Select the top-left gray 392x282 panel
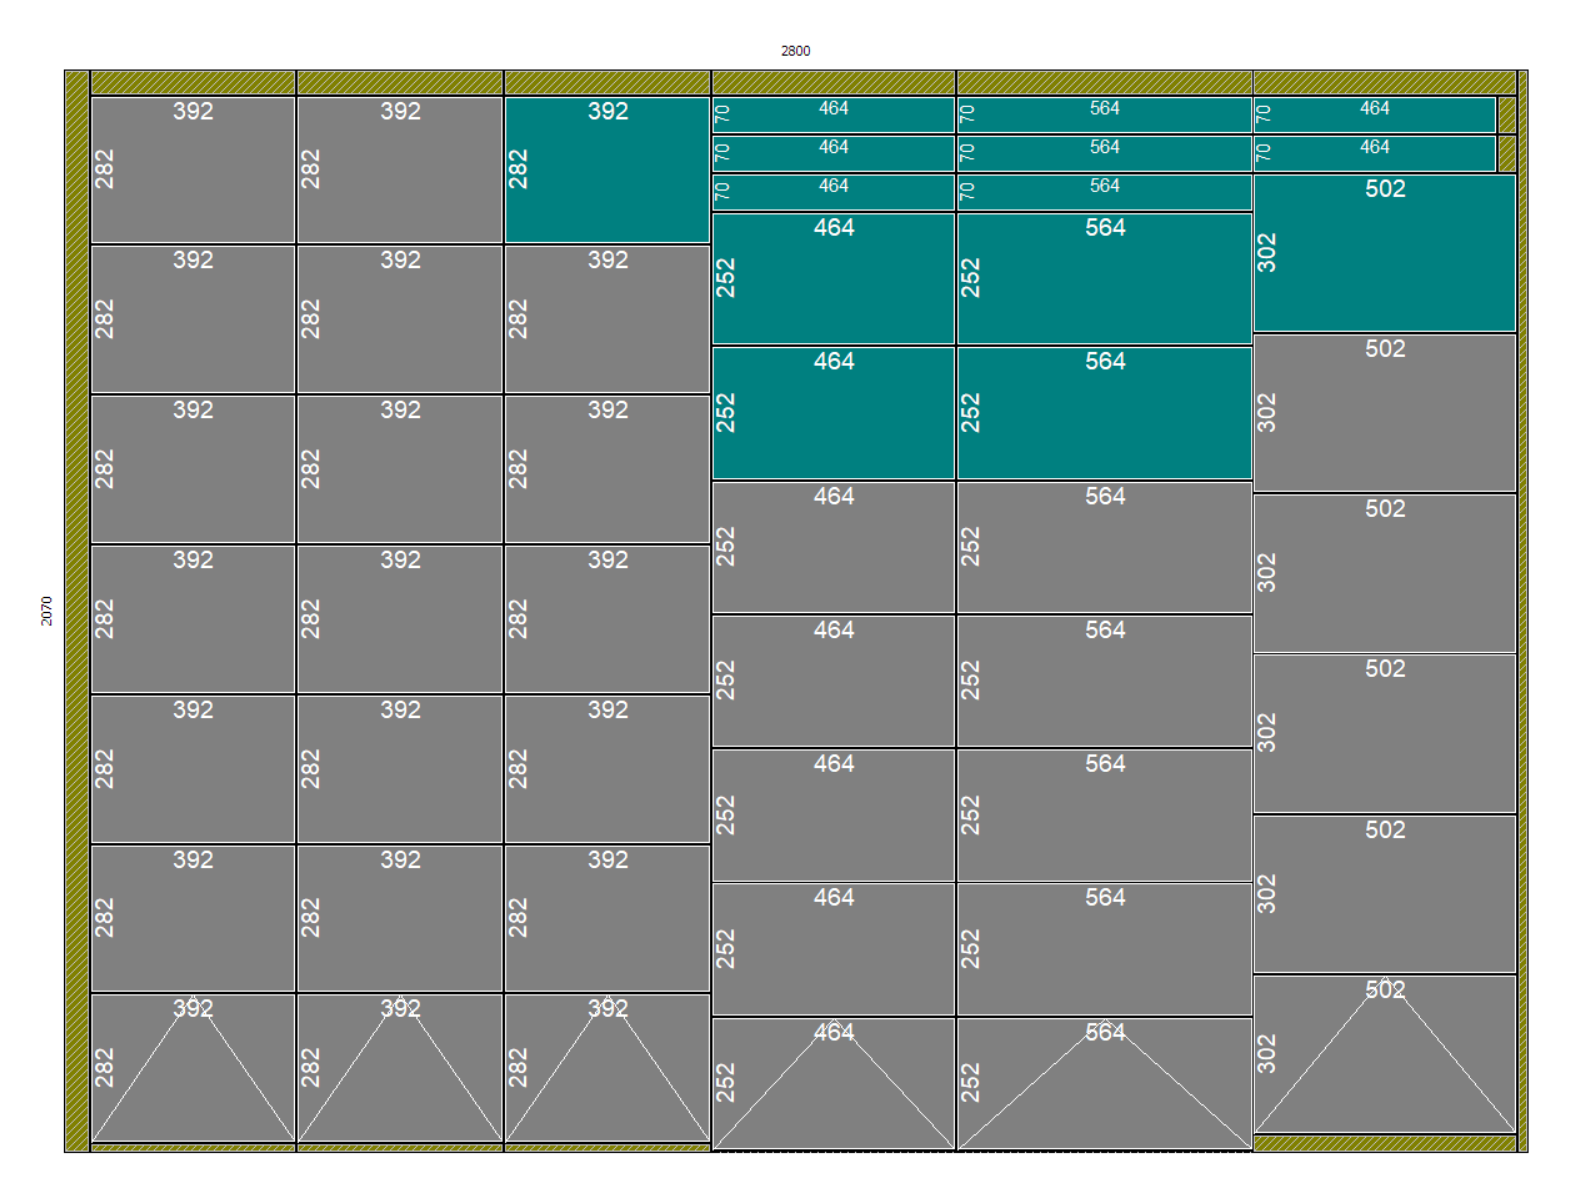This screenshot has height=1187, width=1589. 193,170
